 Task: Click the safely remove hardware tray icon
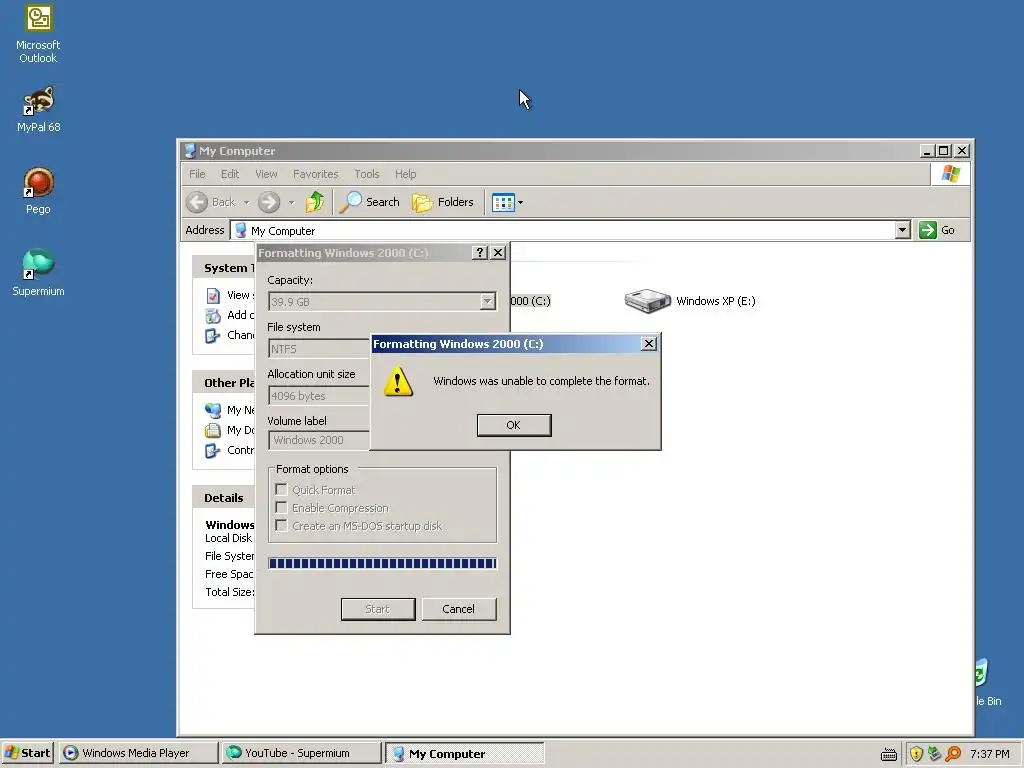point(935,754)
